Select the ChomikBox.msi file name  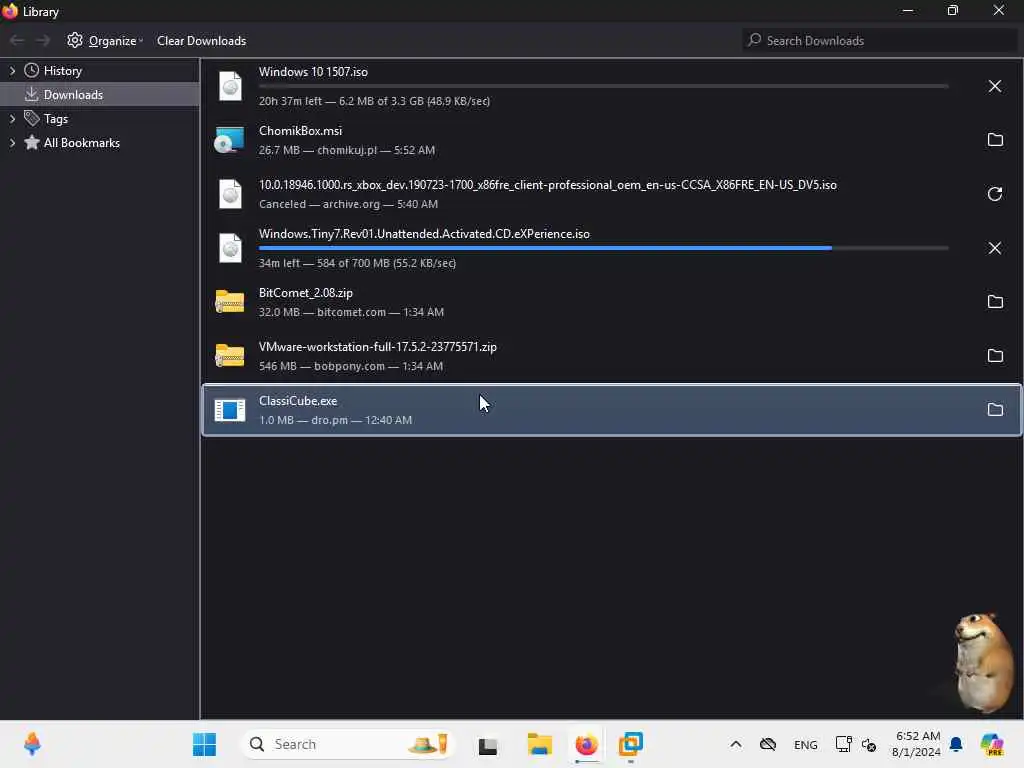pos(300,131)
